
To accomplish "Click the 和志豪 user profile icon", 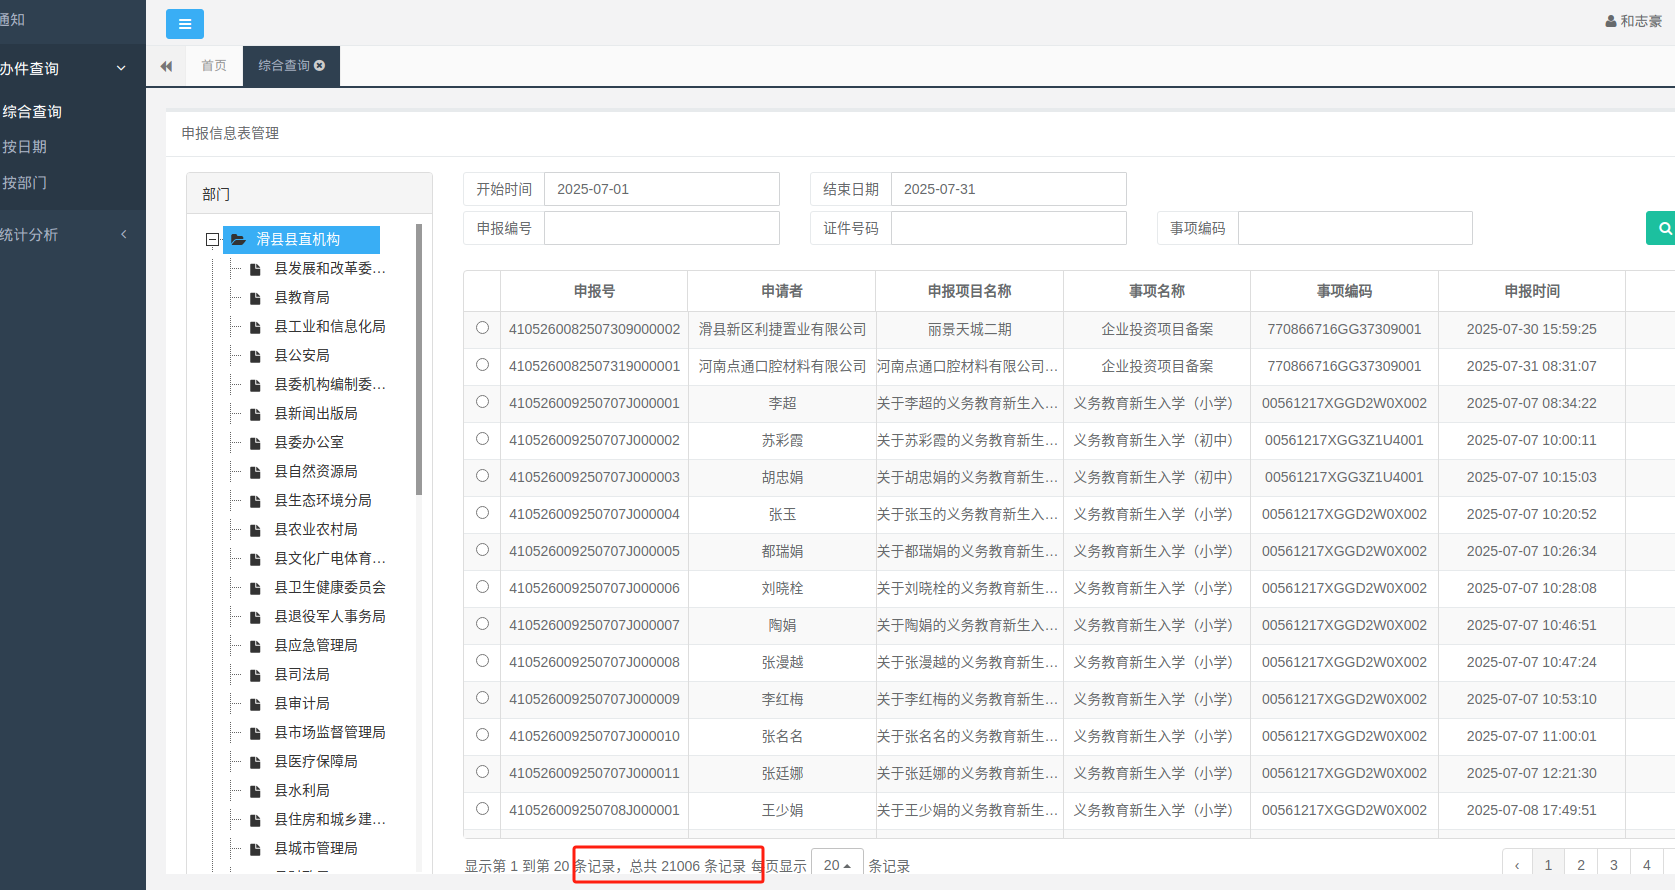I will (1611, 21).
